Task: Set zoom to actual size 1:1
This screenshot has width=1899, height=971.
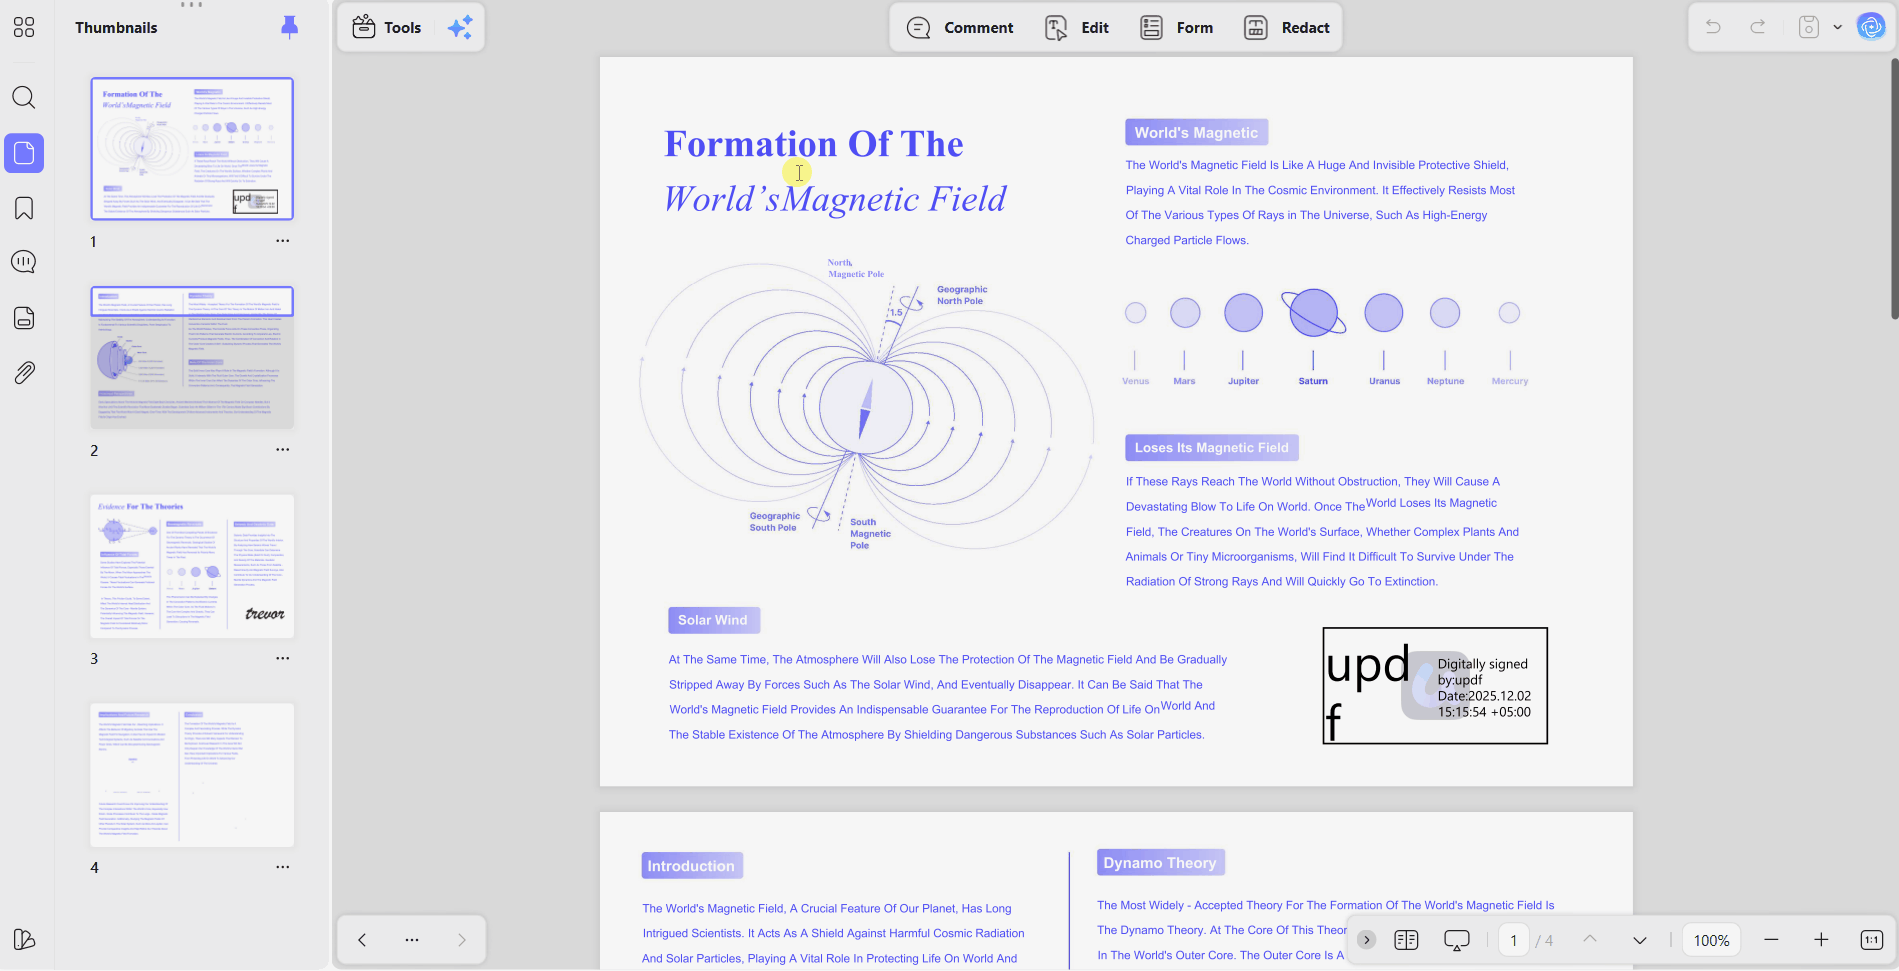Action: click(1871, 940)
